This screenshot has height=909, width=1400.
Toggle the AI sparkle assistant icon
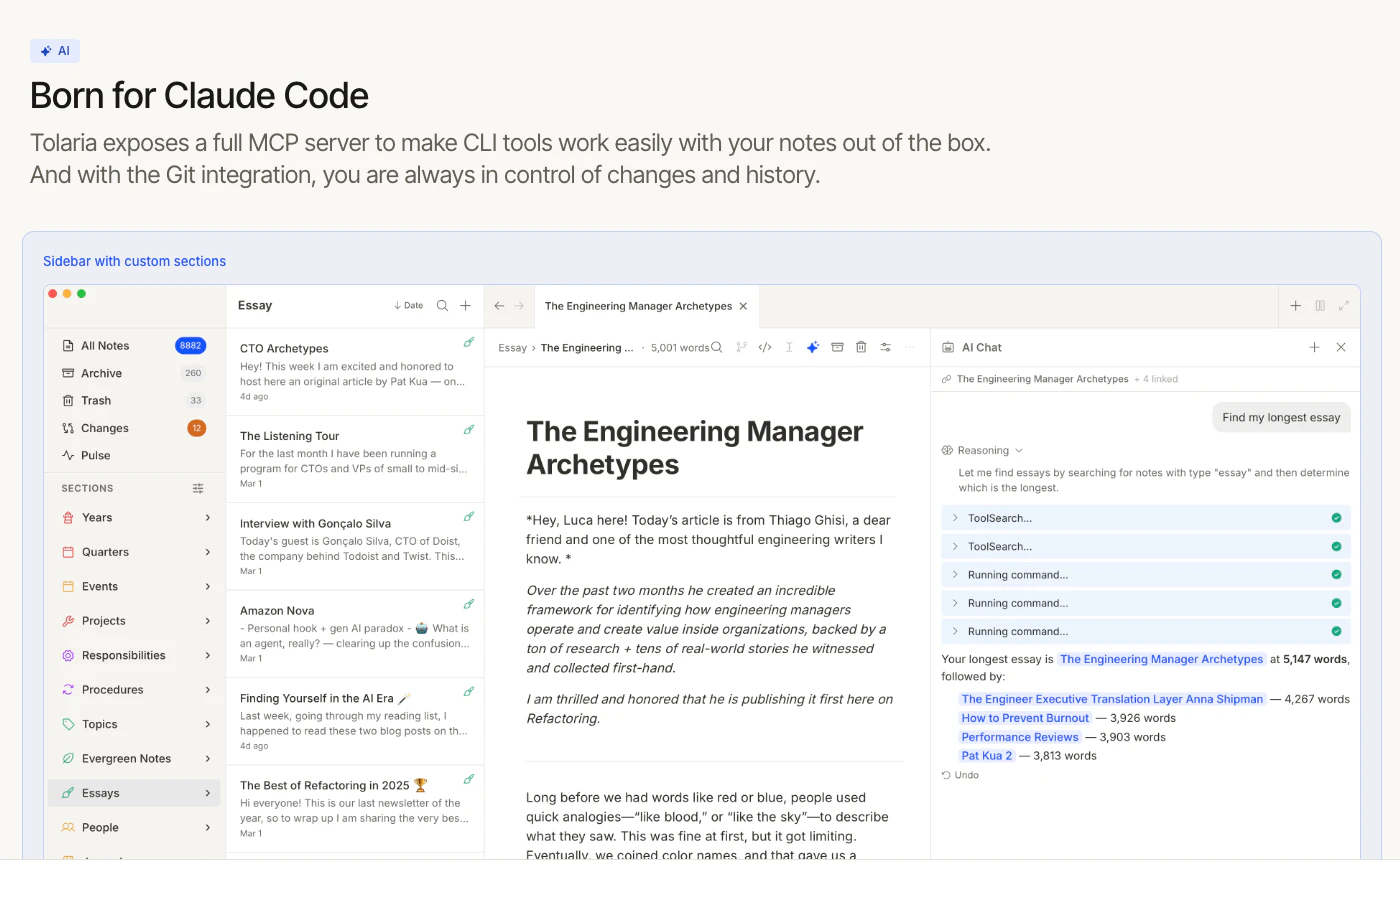[x=813, y=348]
